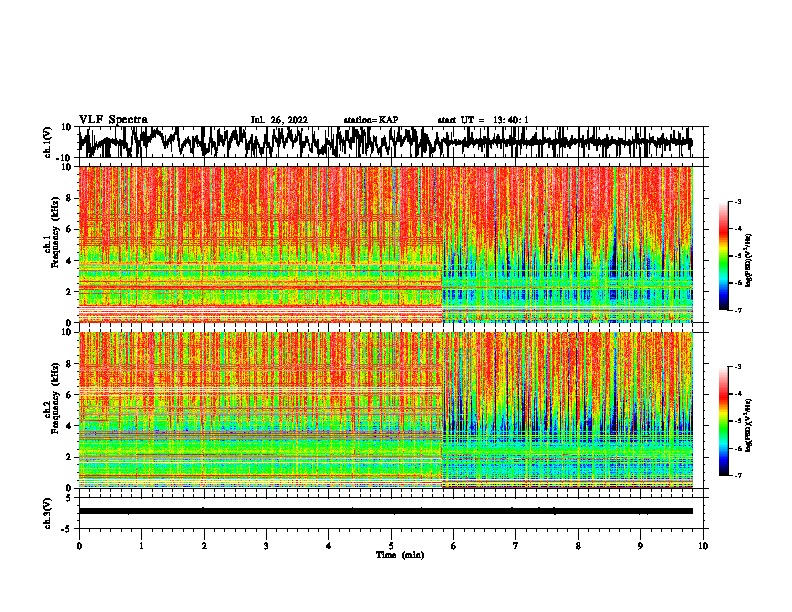Click the log(PSD) label beside ch.2 color scale
This screenshot has height=612, width=792.
click(x=749, y=424)
